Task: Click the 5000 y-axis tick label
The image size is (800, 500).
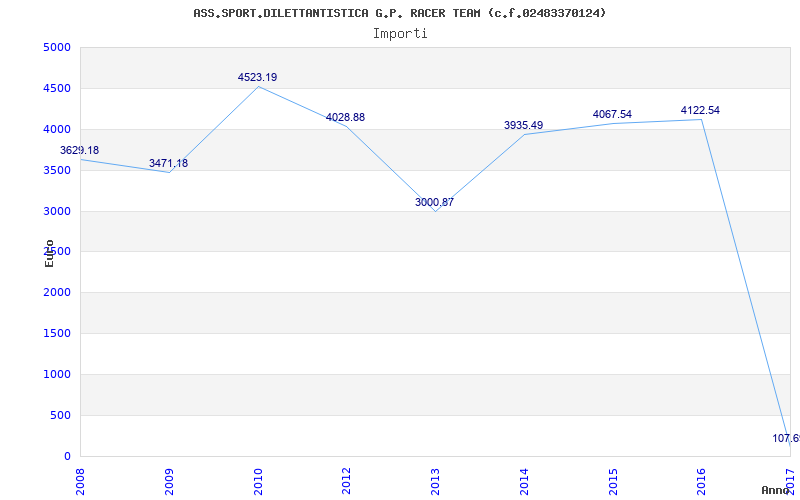Action: tap(57, 48)
